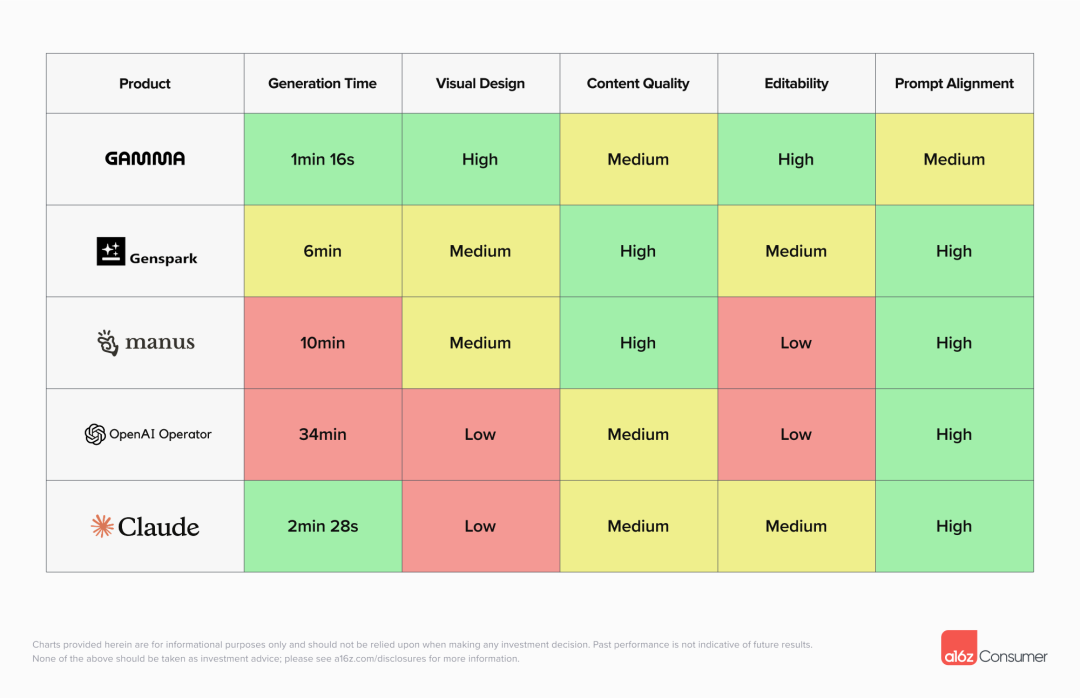Viewport: 1080px width, 698px height.
Task: Click the Claude starburst logo
Action: (x=102, y=526)
